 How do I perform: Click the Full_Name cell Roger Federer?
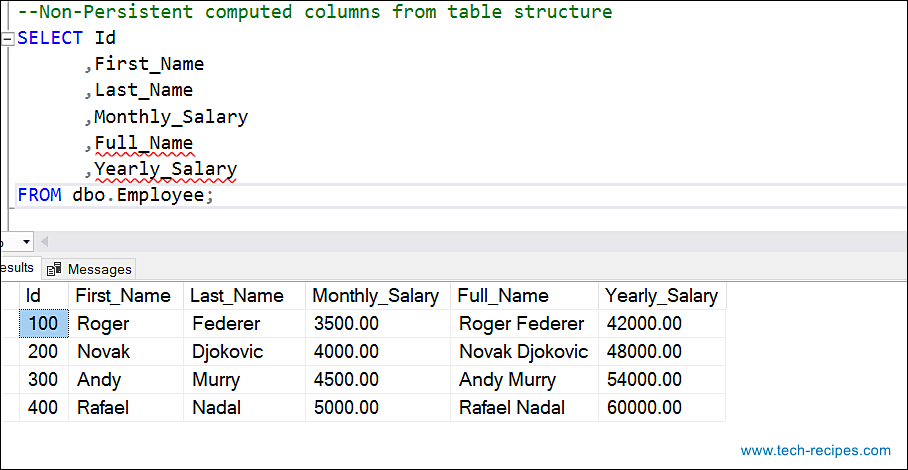point(524,324)
